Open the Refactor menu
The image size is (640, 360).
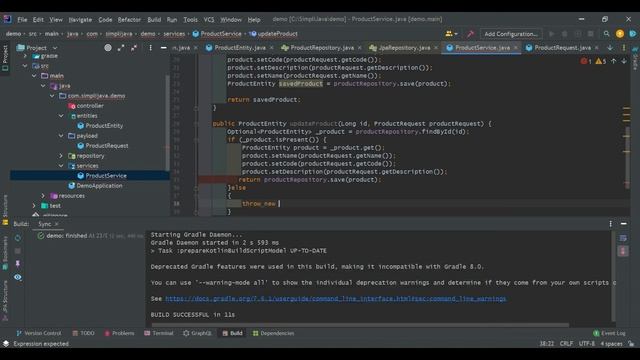(129, 20)
